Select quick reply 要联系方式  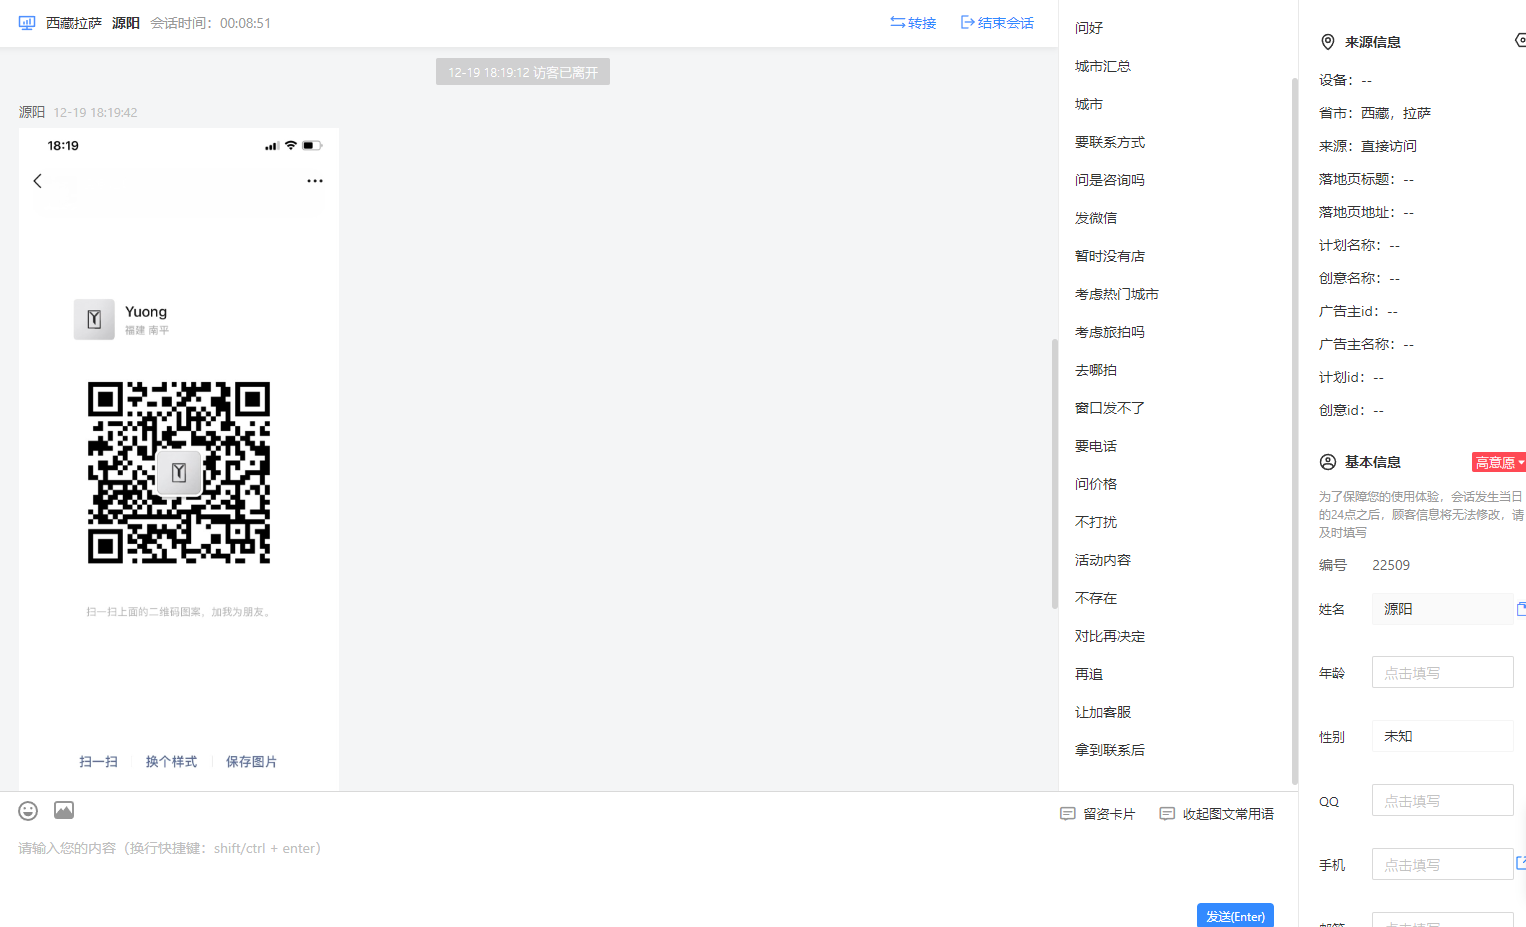pyautogui.click(x=1110, y=142)
